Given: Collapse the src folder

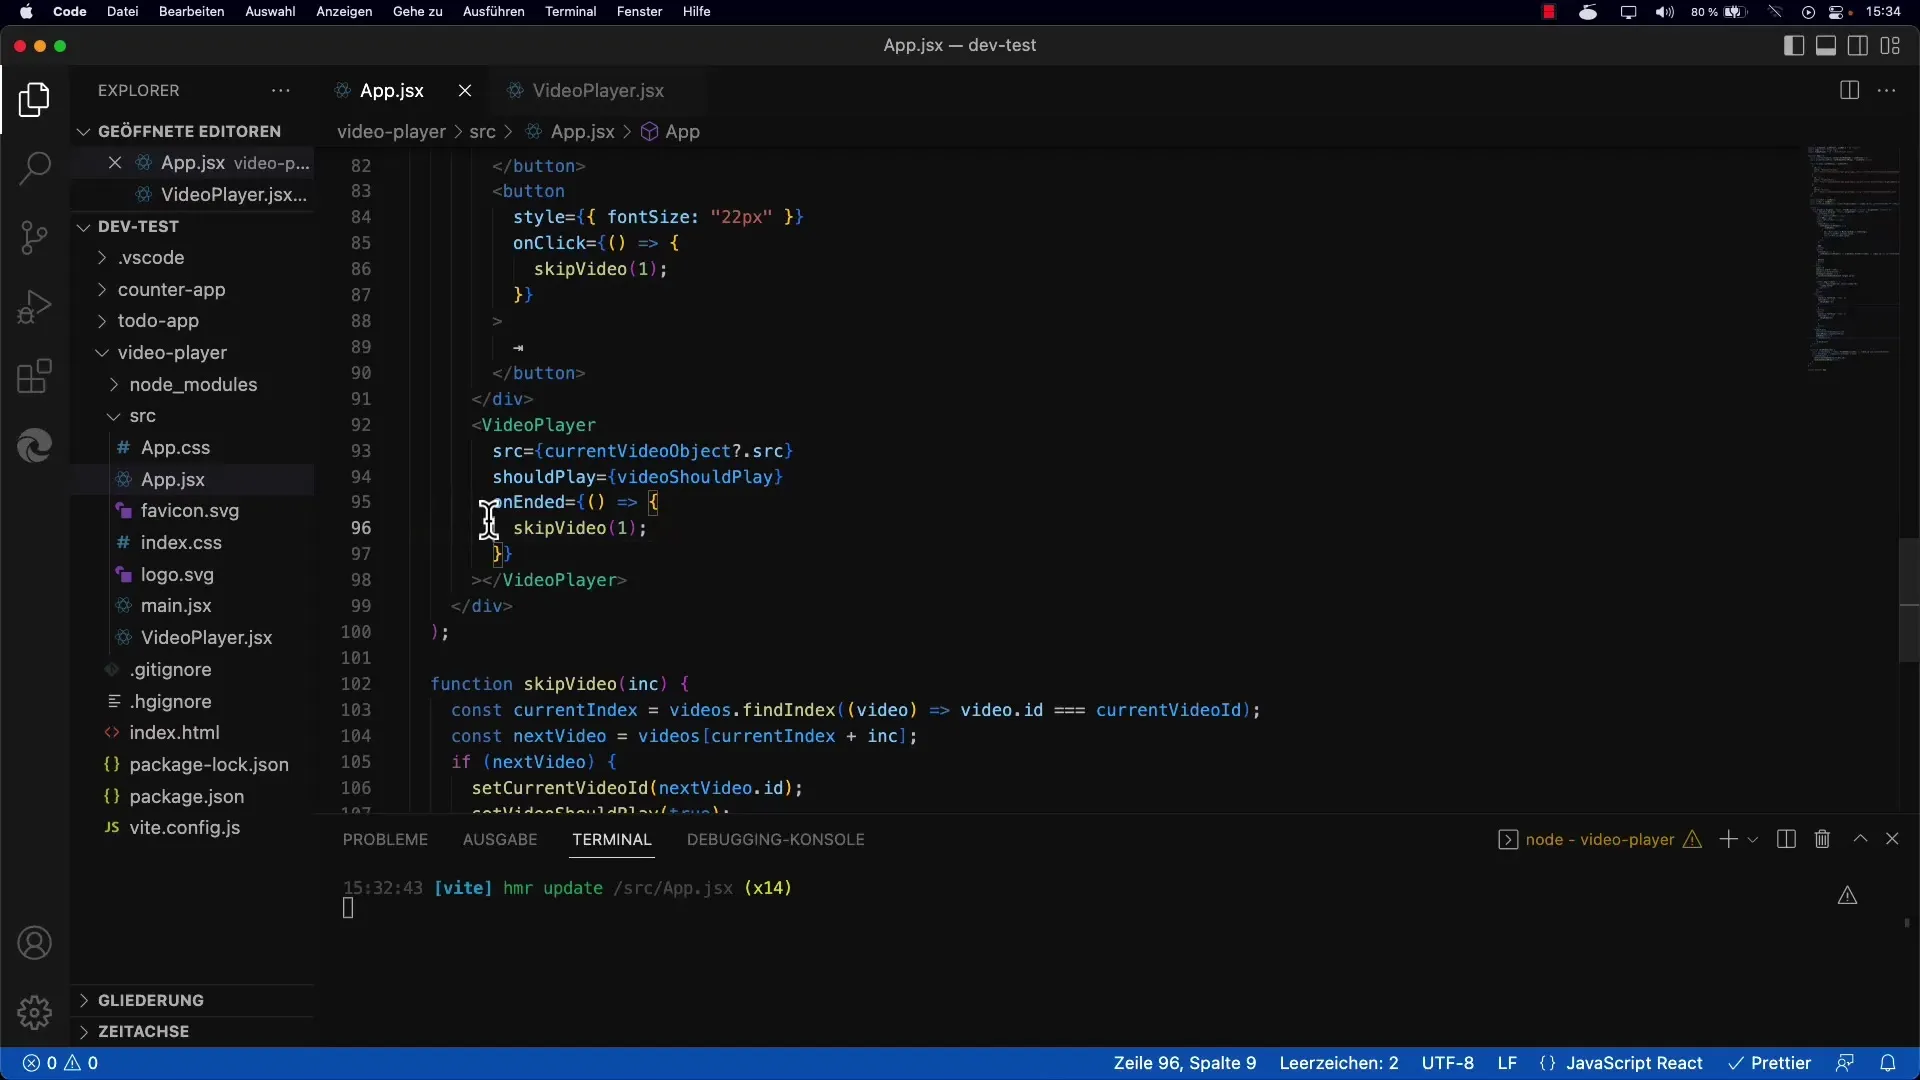Looking at the screenshot, I should tap(142, 416).
